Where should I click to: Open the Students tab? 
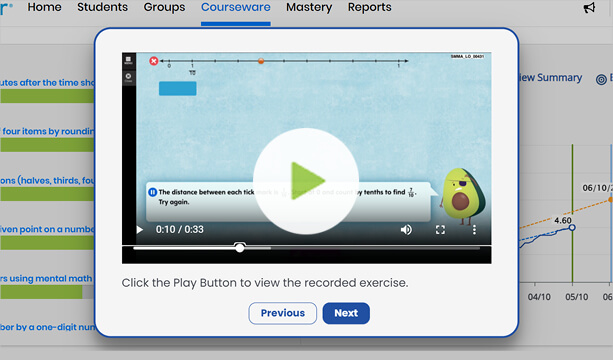pyautogui.click(x=102, y=7)
